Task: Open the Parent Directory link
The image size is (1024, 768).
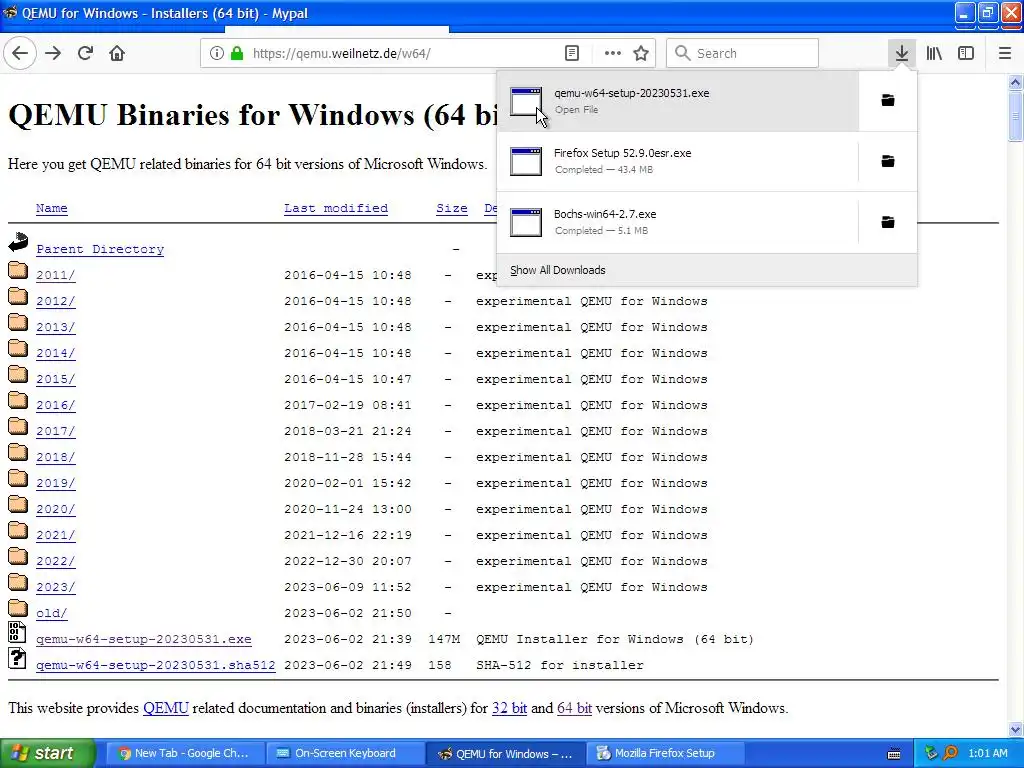Action: click(x=100, y=249)
